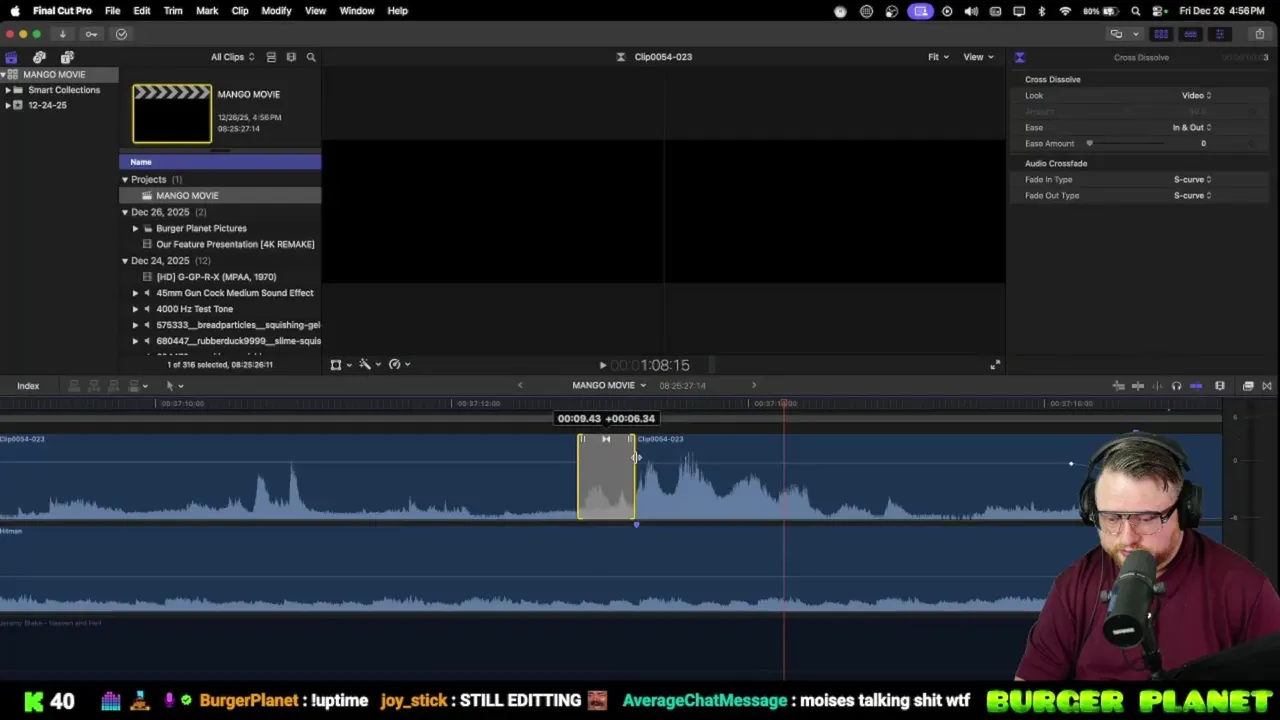Image resolution: width=1280 pixels, height=720 pixels.
Task: Click the clip appearance icon in timeline header
Action: (x=1220, y=386)
